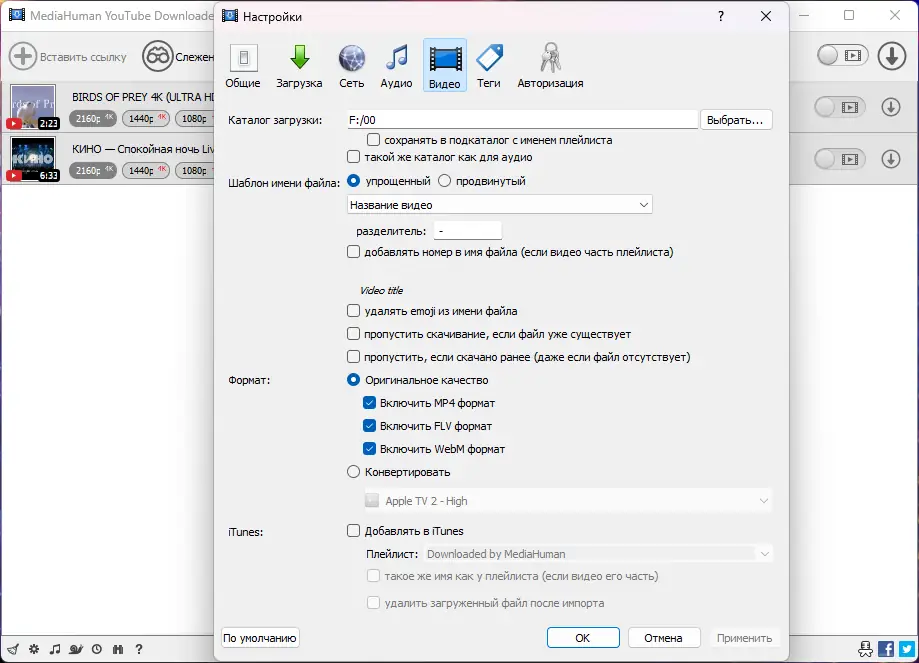This screenshot has width=919, height=663.
Task: Click the Выбрать... folder browse button
Action: pos(735,120)
